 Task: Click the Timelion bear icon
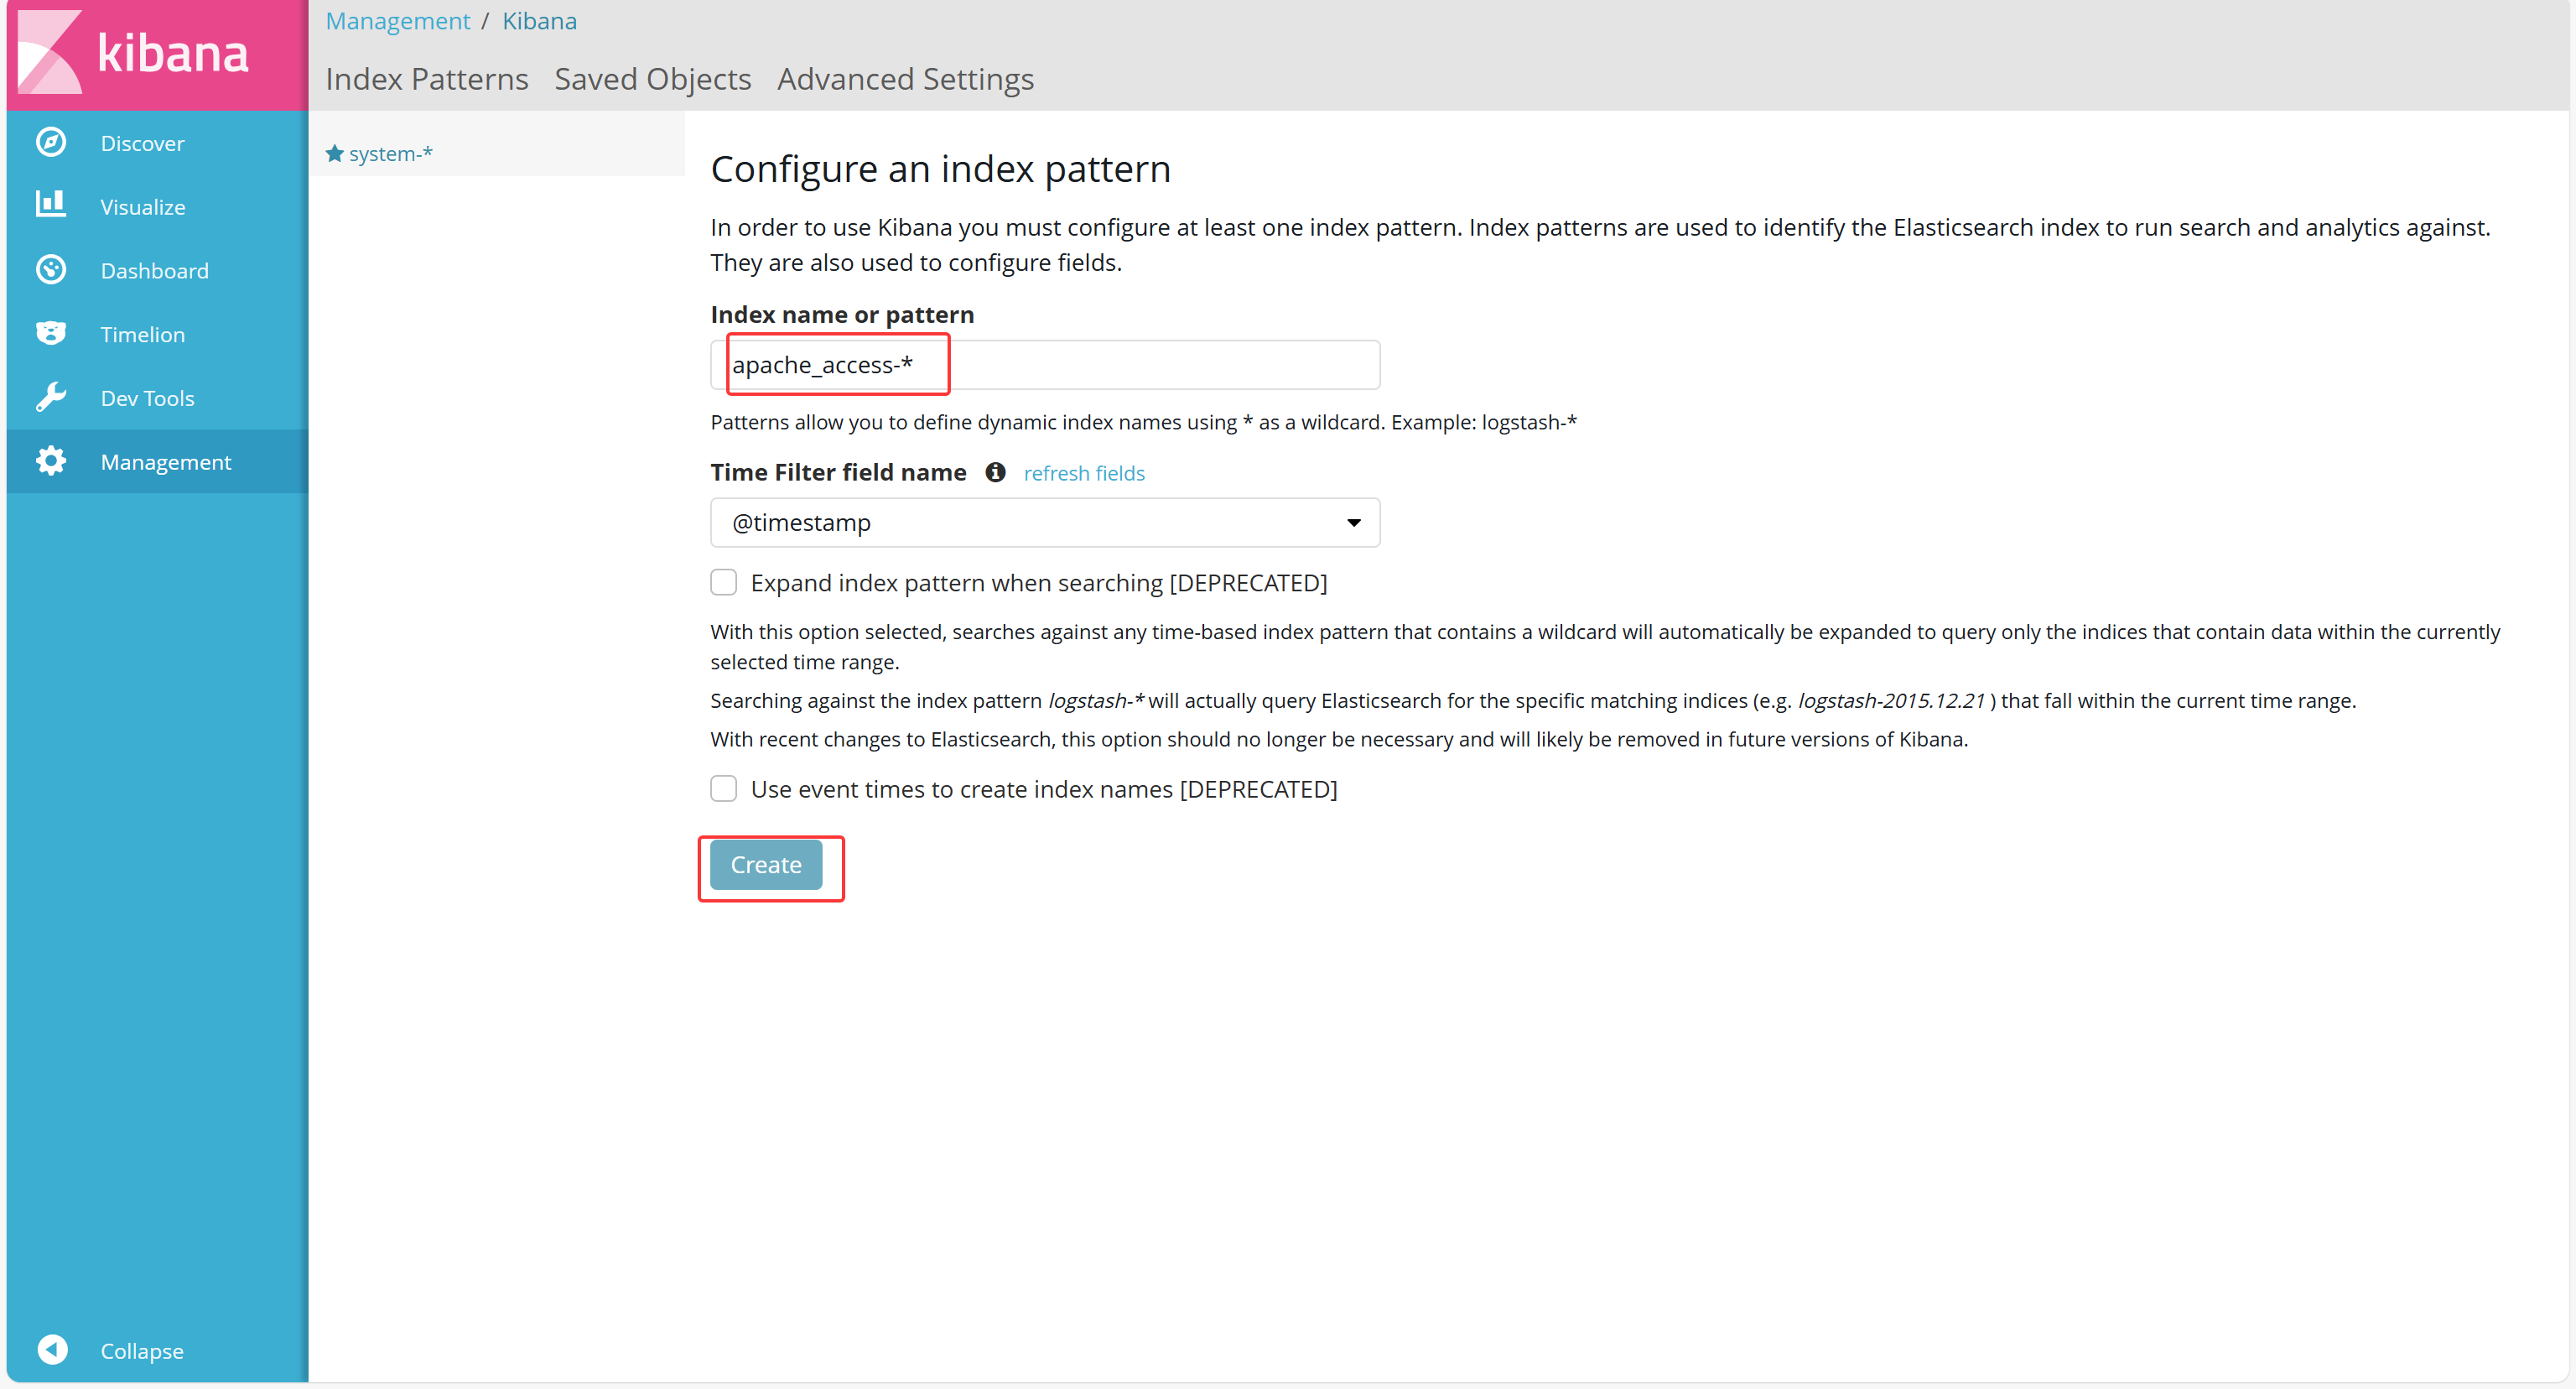coord(51,333)
